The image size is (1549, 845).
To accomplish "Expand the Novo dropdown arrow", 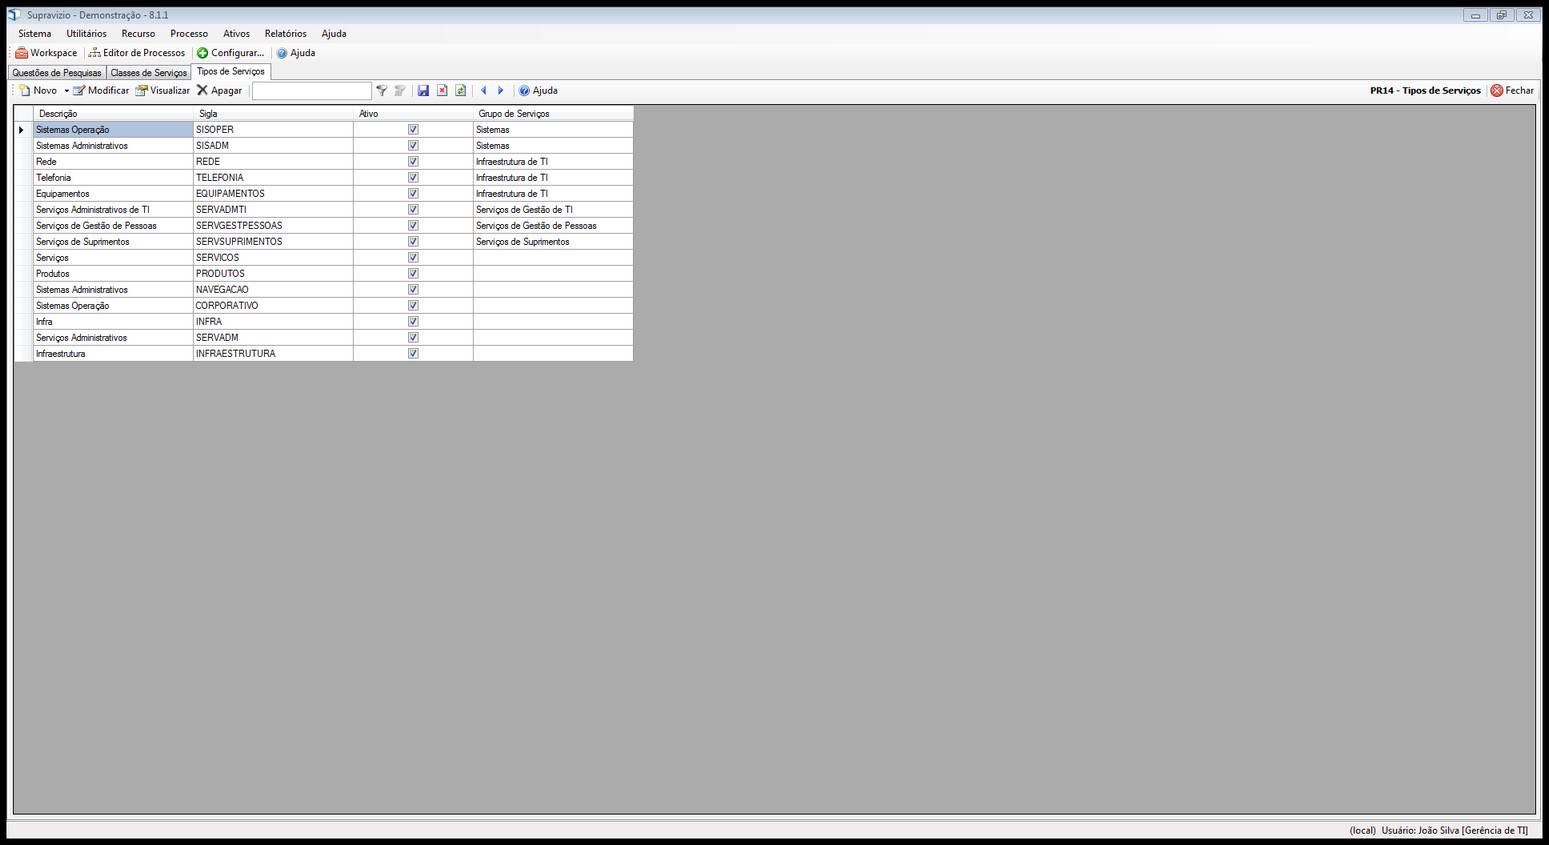I will (66, 91).
